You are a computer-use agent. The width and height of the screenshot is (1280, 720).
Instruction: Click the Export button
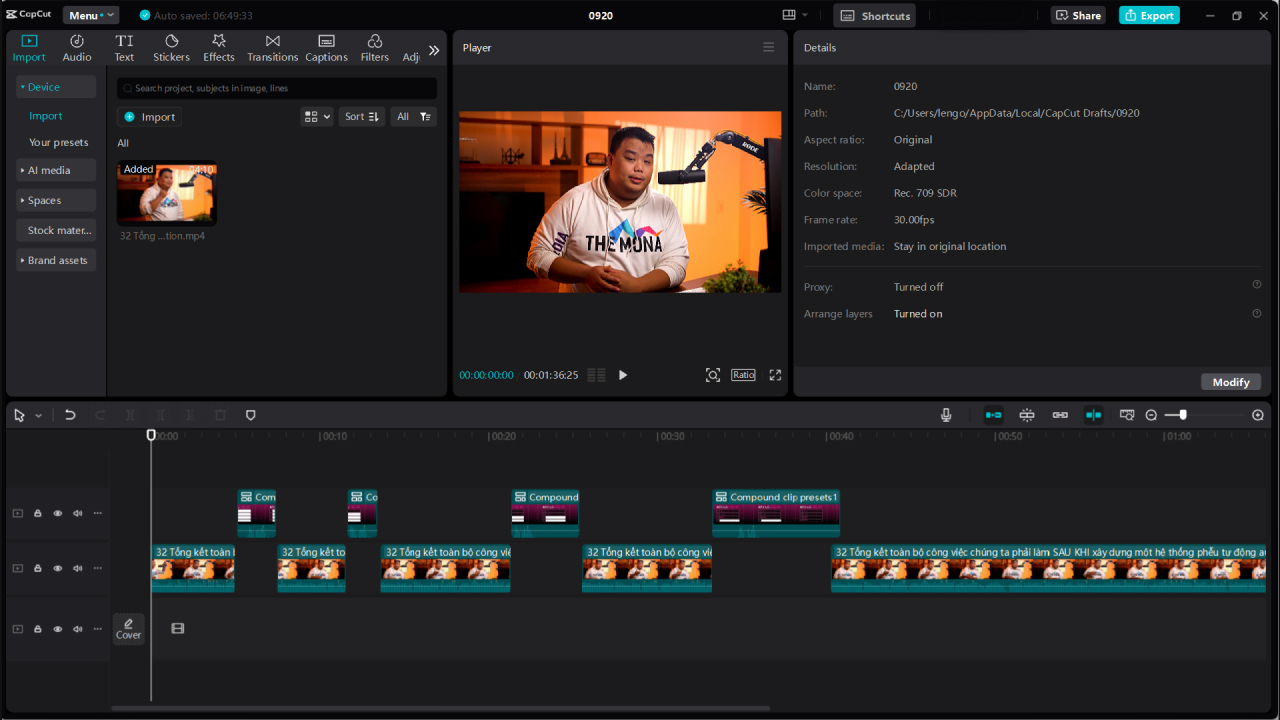(x=1149, y=15)
